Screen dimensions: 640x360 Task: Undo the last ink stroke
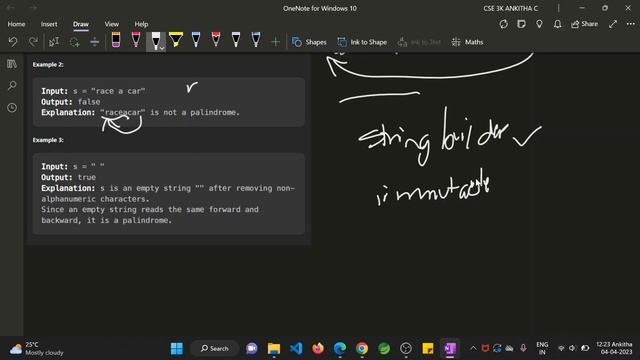13,42
